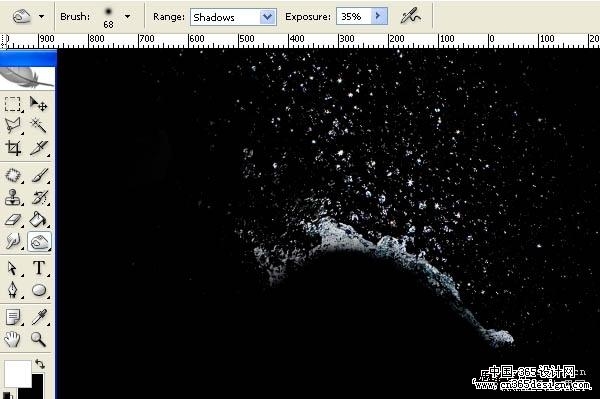
Task: Expand the Exposure slider arrow
Action: point(379,16)
